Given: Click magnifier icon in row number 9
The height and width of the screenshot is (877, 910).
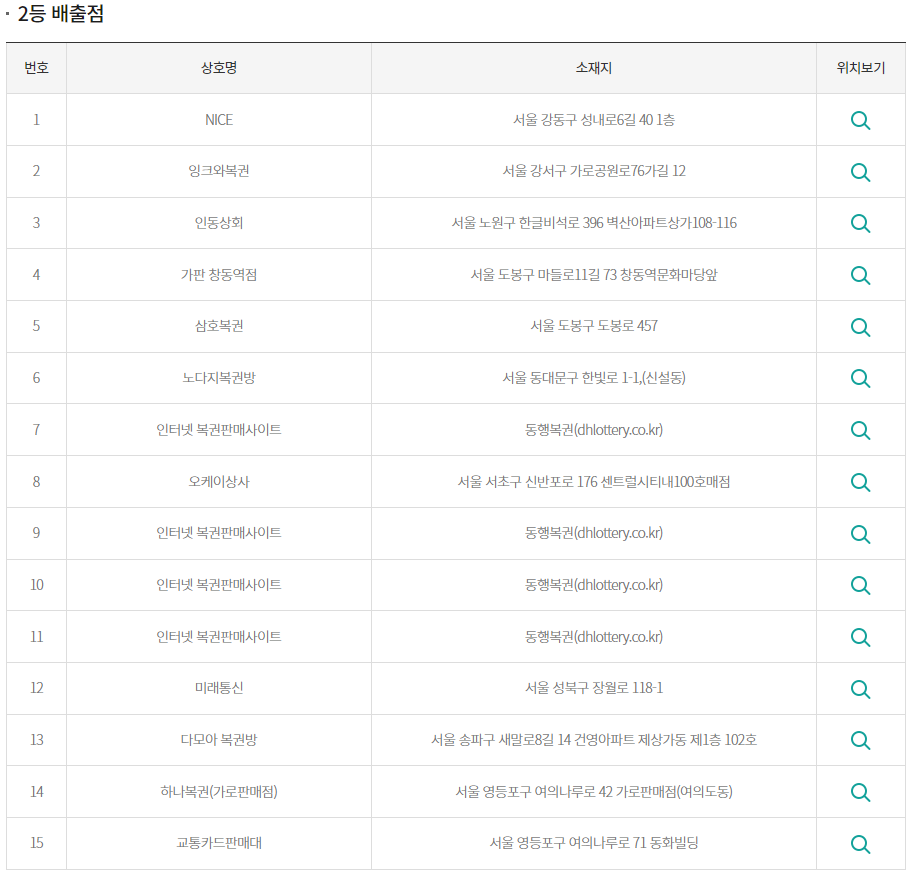Looking at the screenshot, I should coord(860,533).
